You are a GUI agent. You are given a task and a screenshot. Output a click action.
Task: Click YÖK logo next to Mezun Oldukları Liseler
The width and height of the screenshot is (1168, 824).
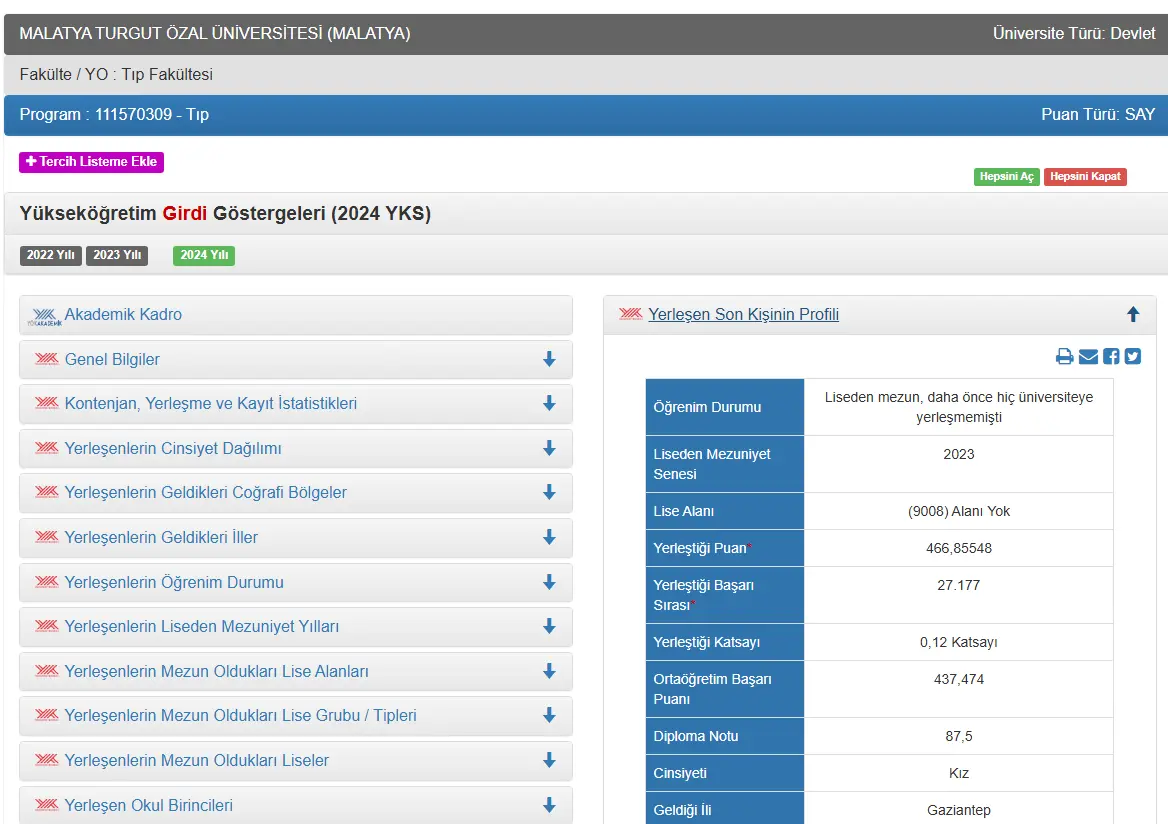pyautogui.click(x=46, y=759)
